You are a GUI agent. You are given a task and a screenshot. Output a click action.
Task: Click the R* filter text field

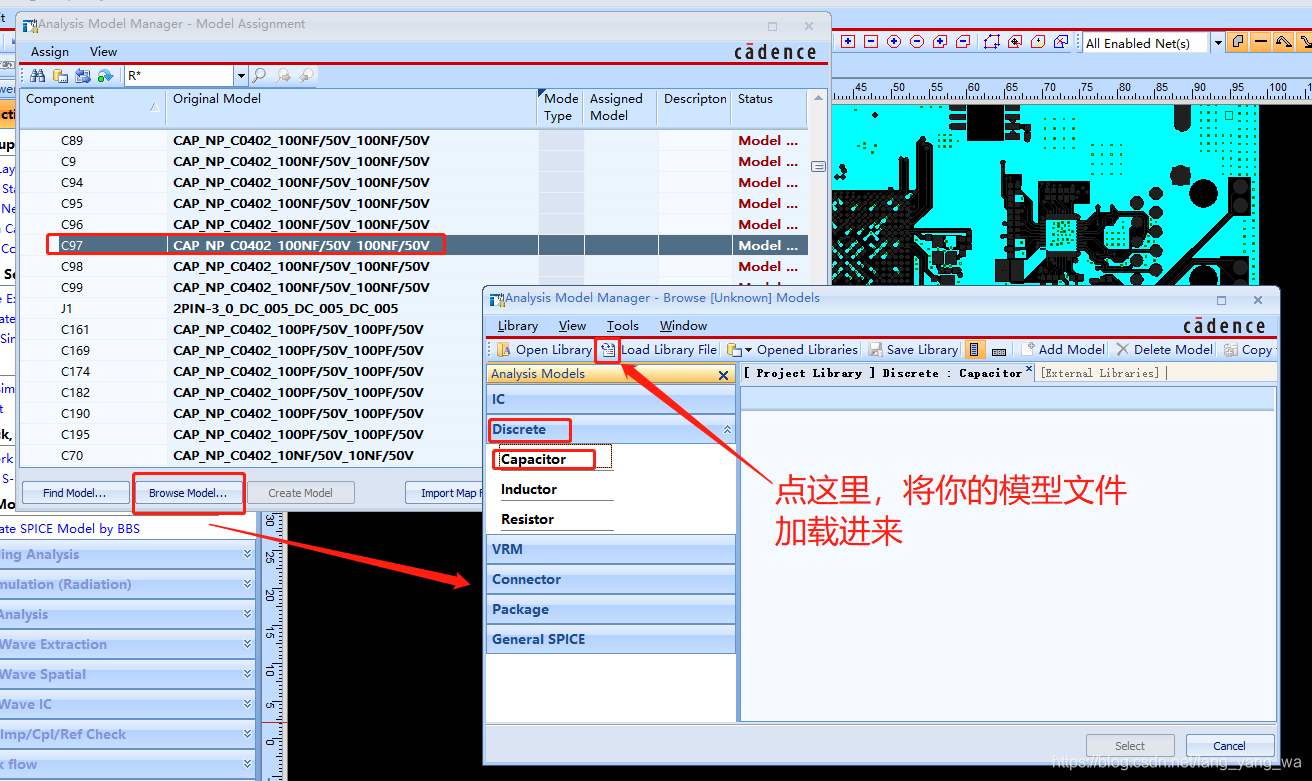click(180, 76)
